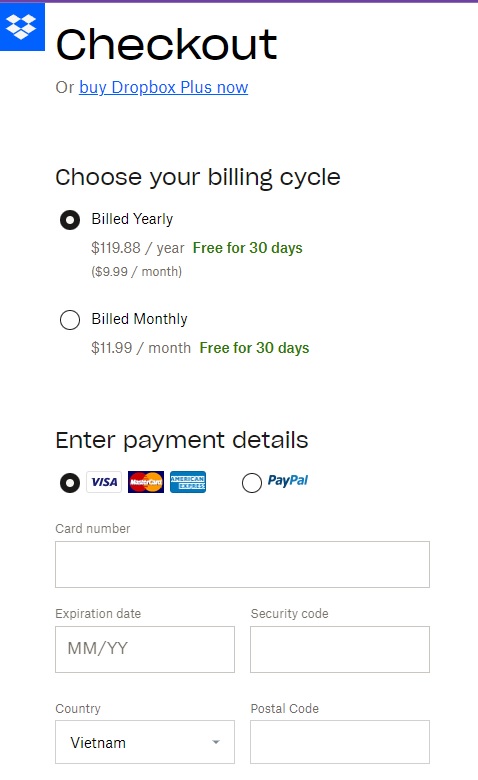Click the Billed Monthly label text

tap(139, 319)
